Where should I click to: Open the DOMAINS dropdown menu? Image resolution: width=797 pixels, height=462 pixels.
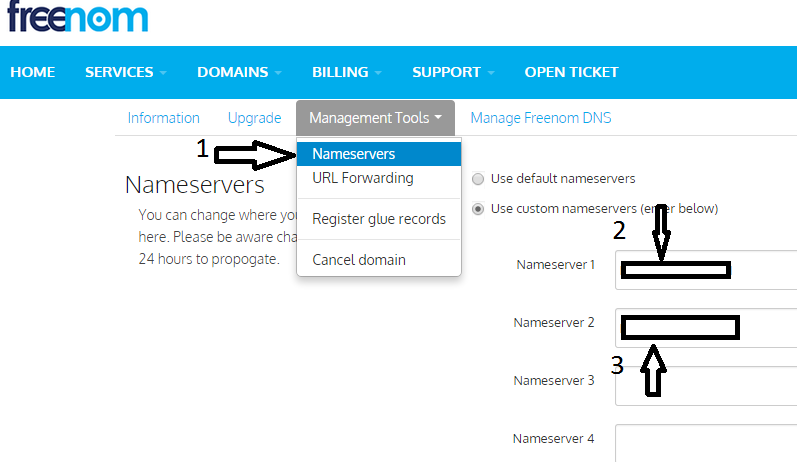point(239,72)
